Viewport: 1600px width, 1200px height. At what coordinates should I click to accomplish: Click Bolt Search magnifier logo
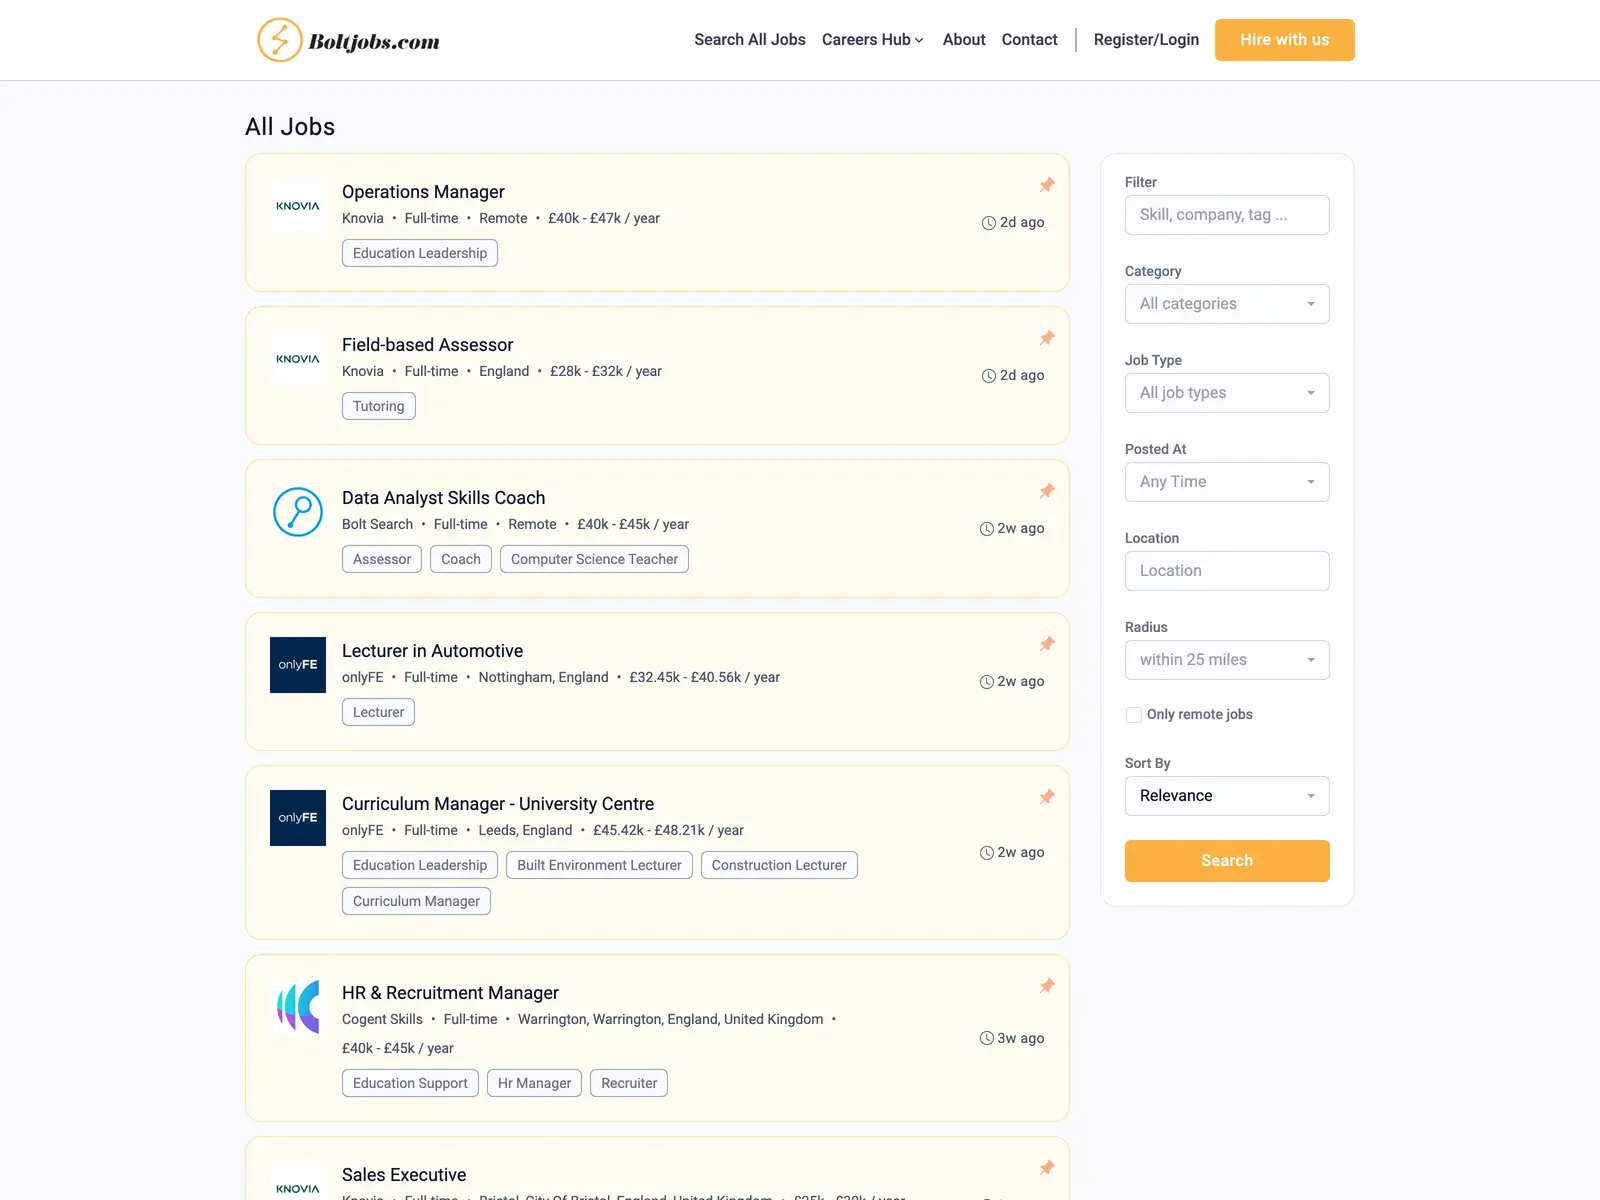[x=298, y=512]
